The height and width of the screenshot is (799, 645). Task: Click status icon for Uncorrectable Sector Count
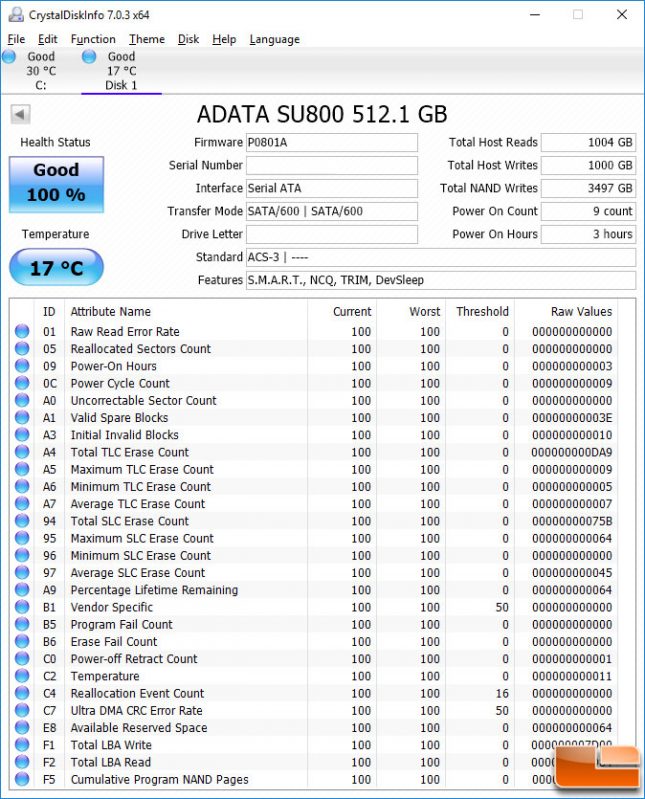coord(22,400)
